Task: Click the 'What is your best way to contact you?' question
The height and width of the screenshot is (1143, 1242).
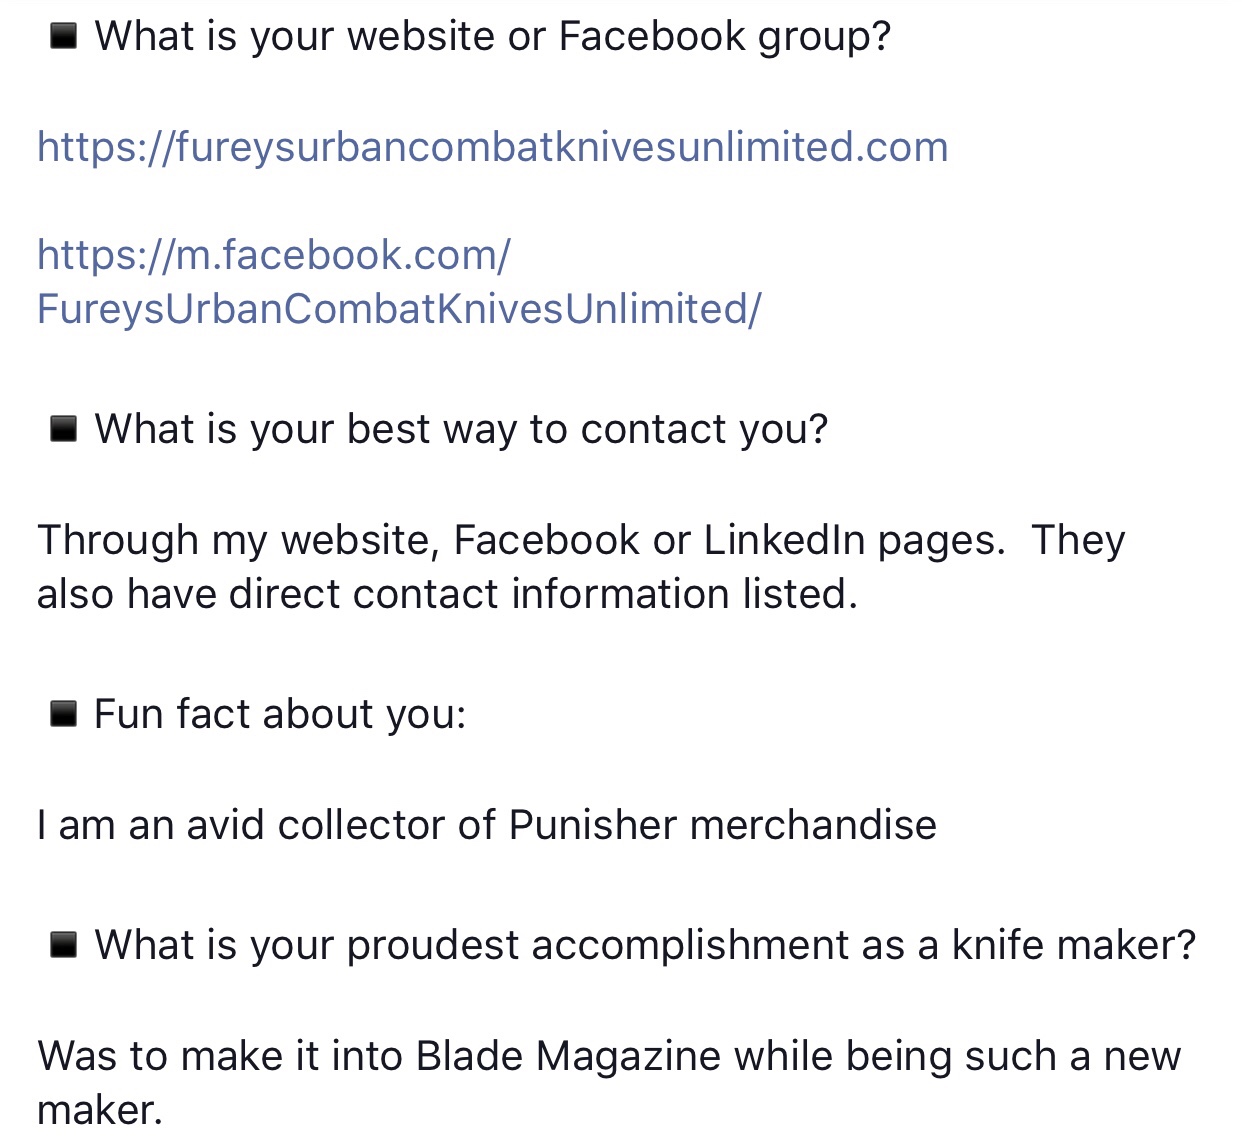Action: [x=461, y=430]
